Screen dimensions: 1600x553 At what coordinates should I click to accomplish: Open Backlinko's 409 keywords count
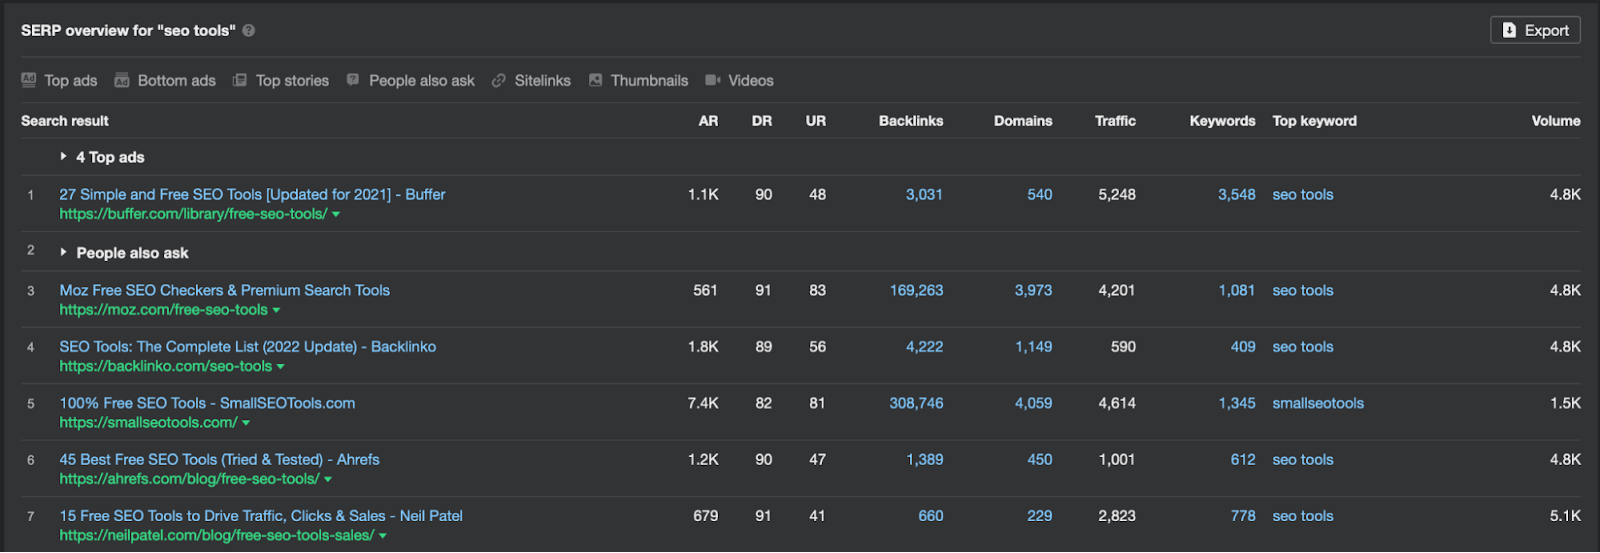click(x=1242, y=347)
